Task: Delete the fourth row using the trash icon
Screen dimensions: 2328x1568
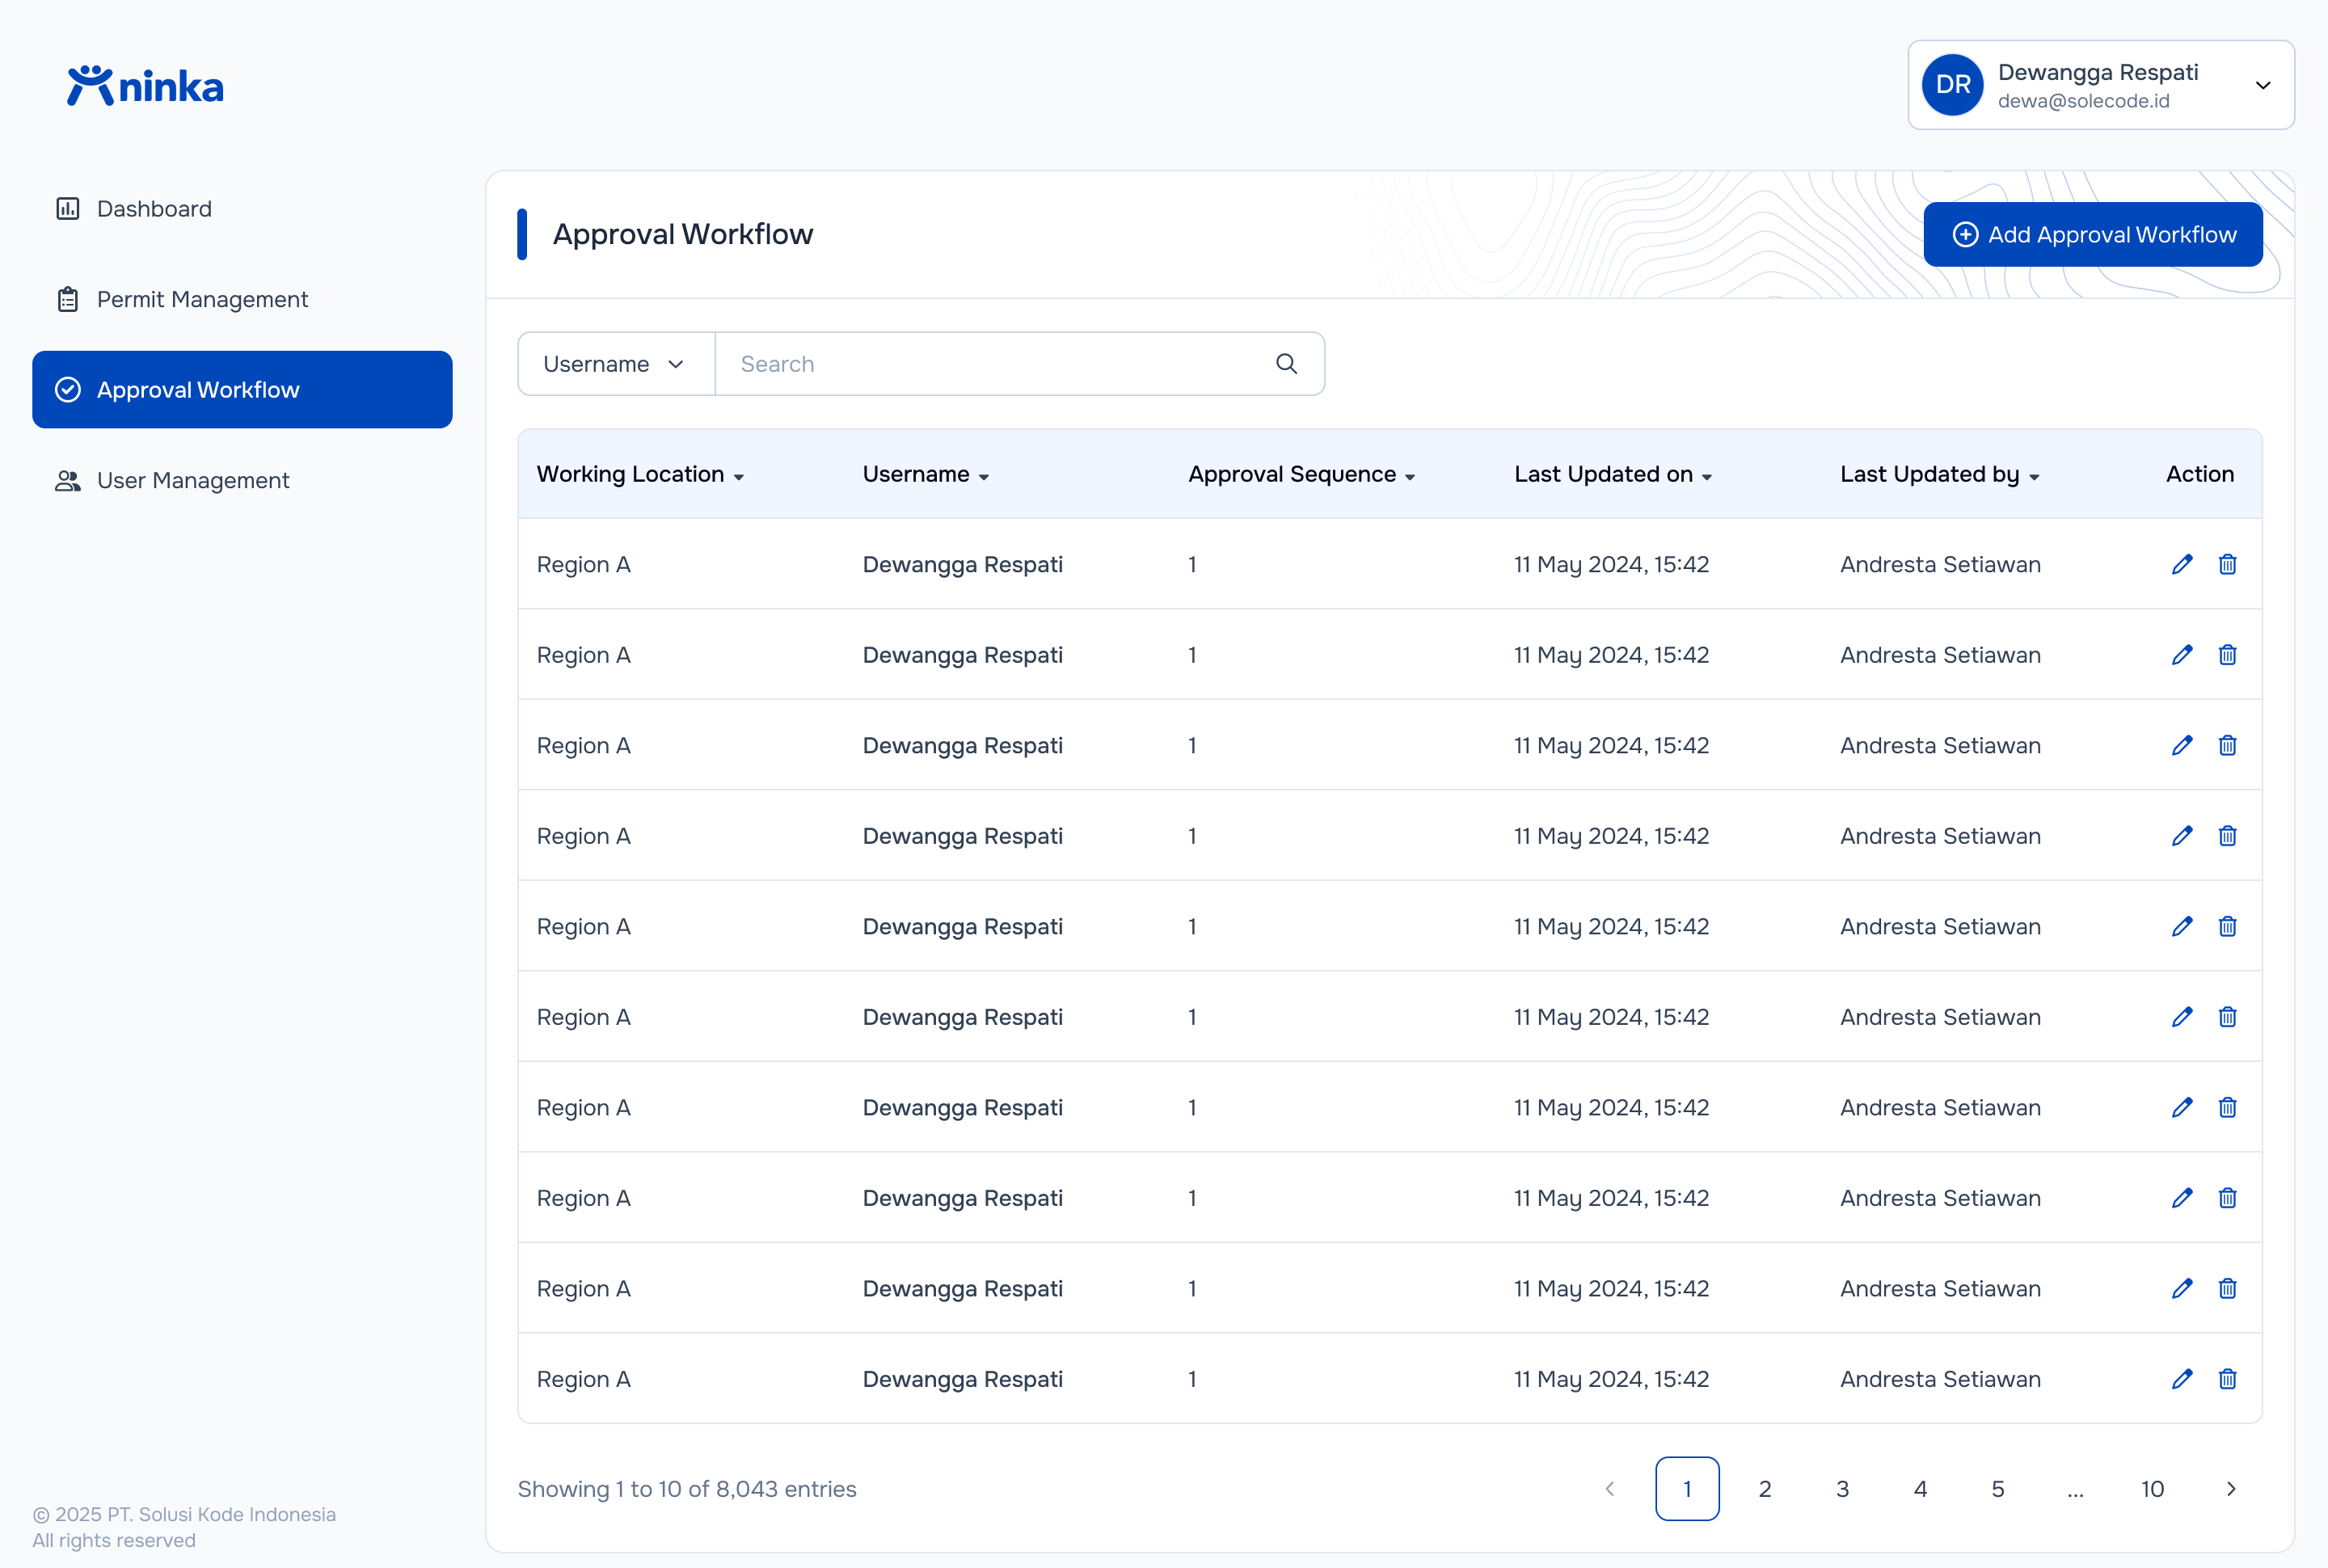Action: 2227,836
